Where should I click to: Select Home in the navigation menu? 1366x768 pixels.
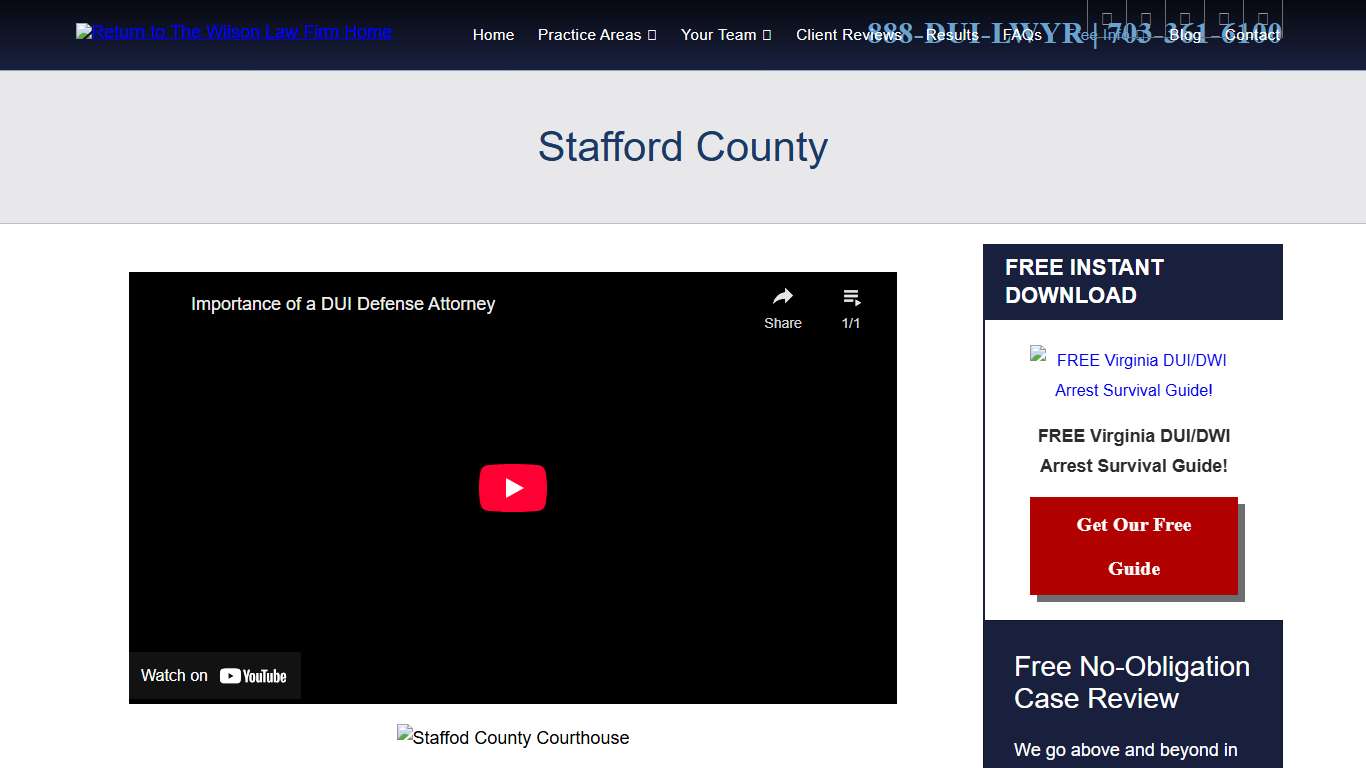click(493, 34)
